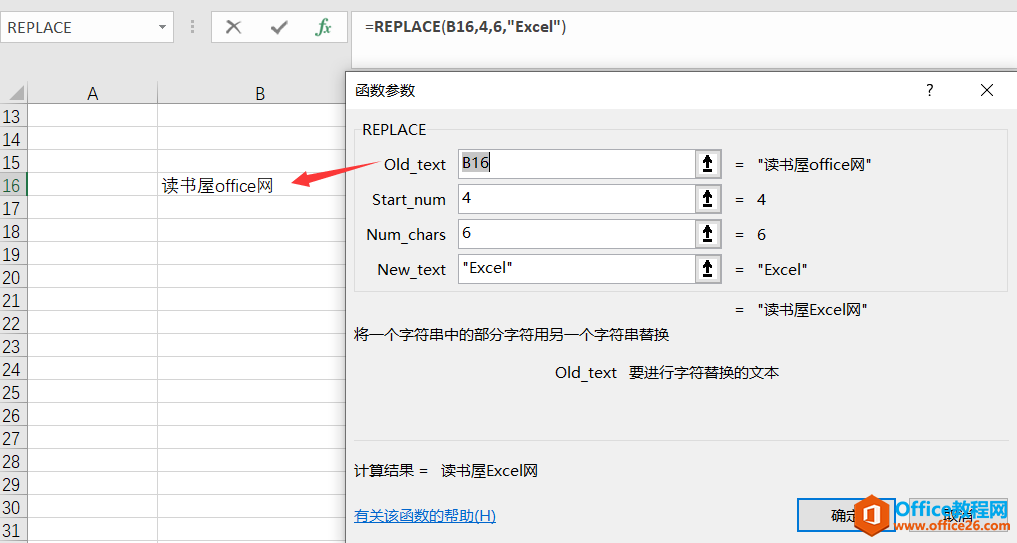Cancel formula entry with the X icon
Image resolution: width=1017 pixels, height=543 pixels.
(x=233, y=27)
